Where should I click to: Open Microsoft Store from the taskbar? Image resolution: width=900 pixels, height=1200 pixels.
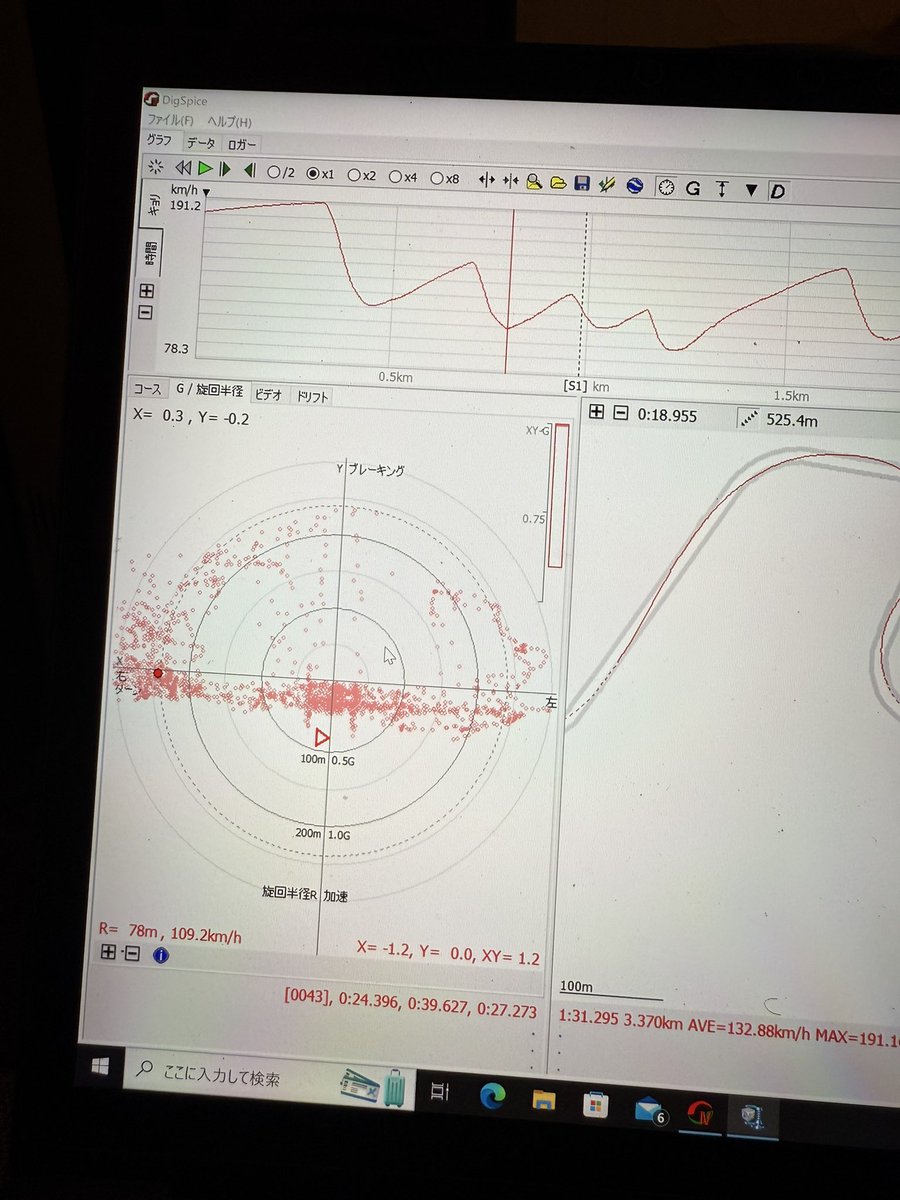(597, 1103)
